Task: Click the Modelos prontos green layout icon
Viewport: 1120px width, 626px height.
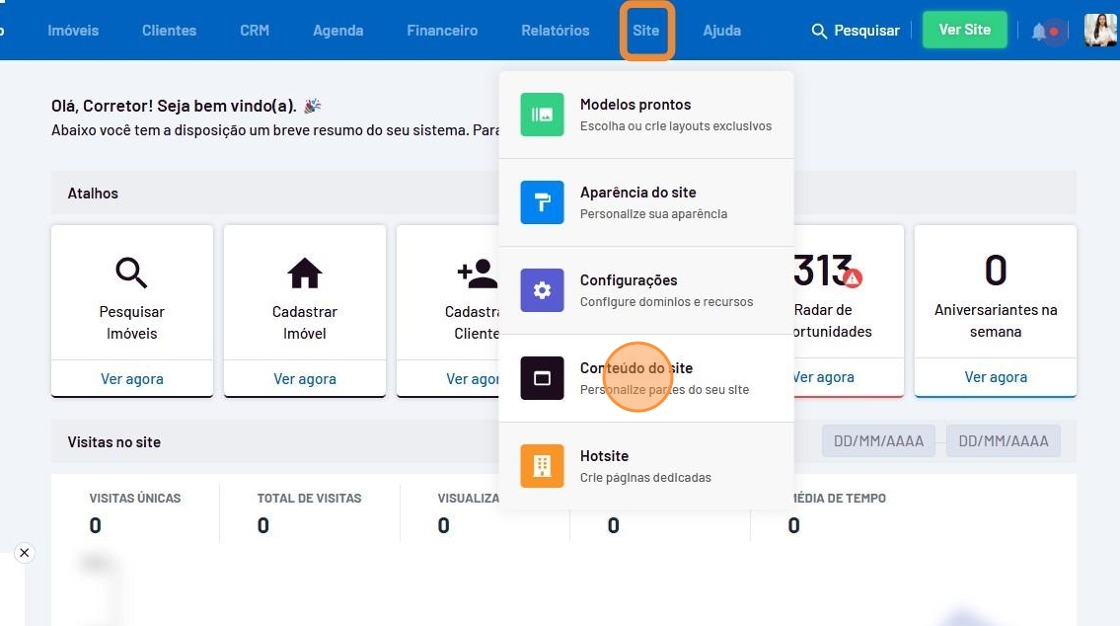Action: (542, 114)
